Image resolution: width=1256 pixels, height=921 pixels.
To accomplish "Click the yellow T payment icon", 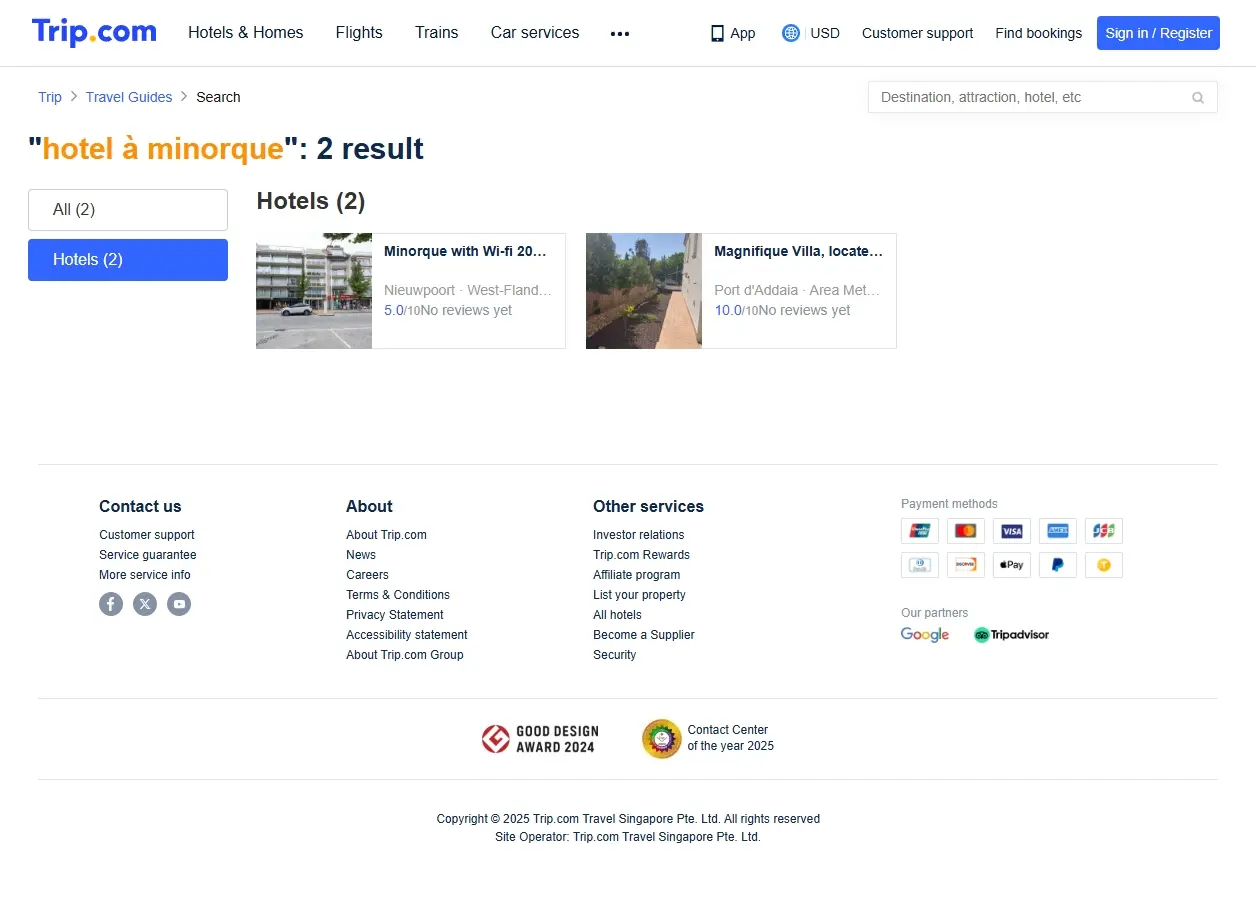I will pos(1104,565).
